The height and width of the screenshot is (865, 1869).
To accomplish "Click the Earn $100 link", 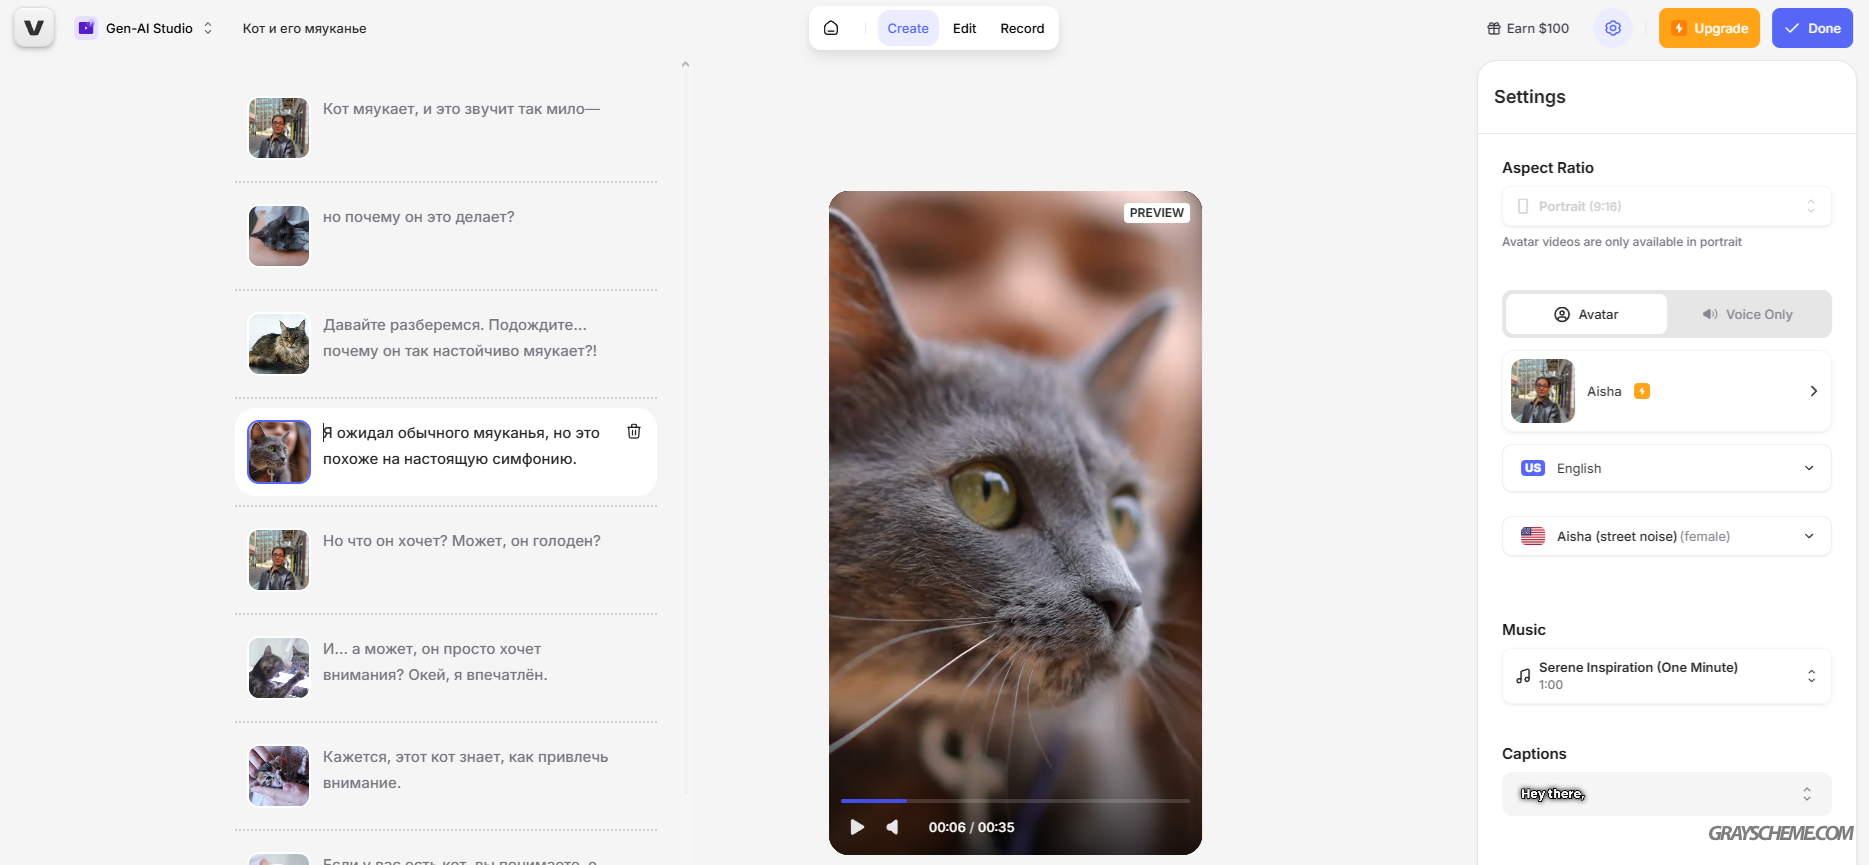I will (x=1528, y=28).
